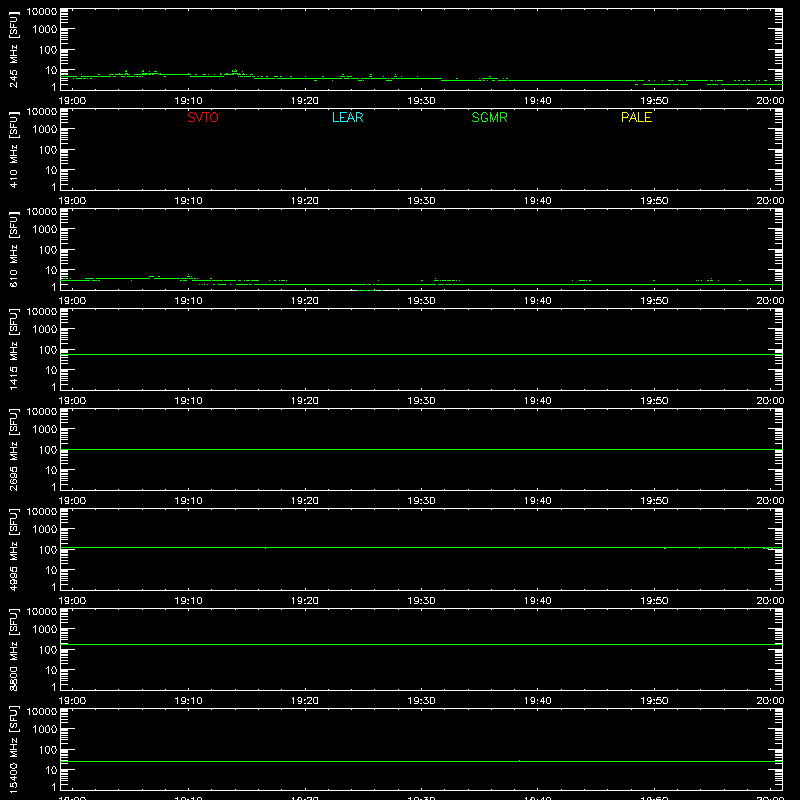Click the 410 MHz [SFU] axis label
The height and width of the screenshot is (800, 800).
click(x=14, y=150)
